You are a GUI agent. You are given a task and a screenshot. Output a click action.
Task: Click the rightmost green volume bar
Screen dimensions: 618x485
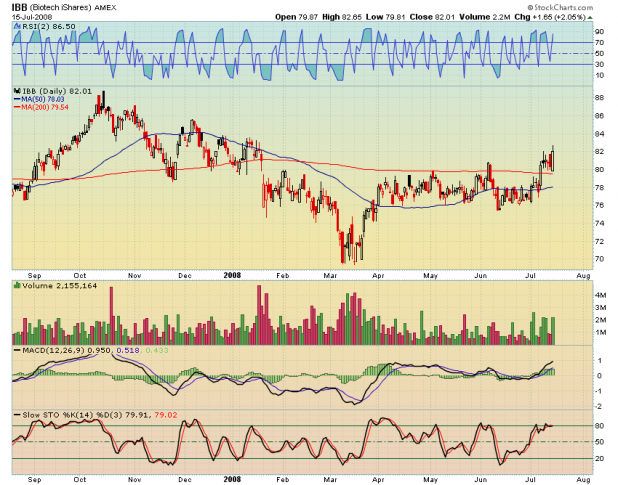pos(553,331)
